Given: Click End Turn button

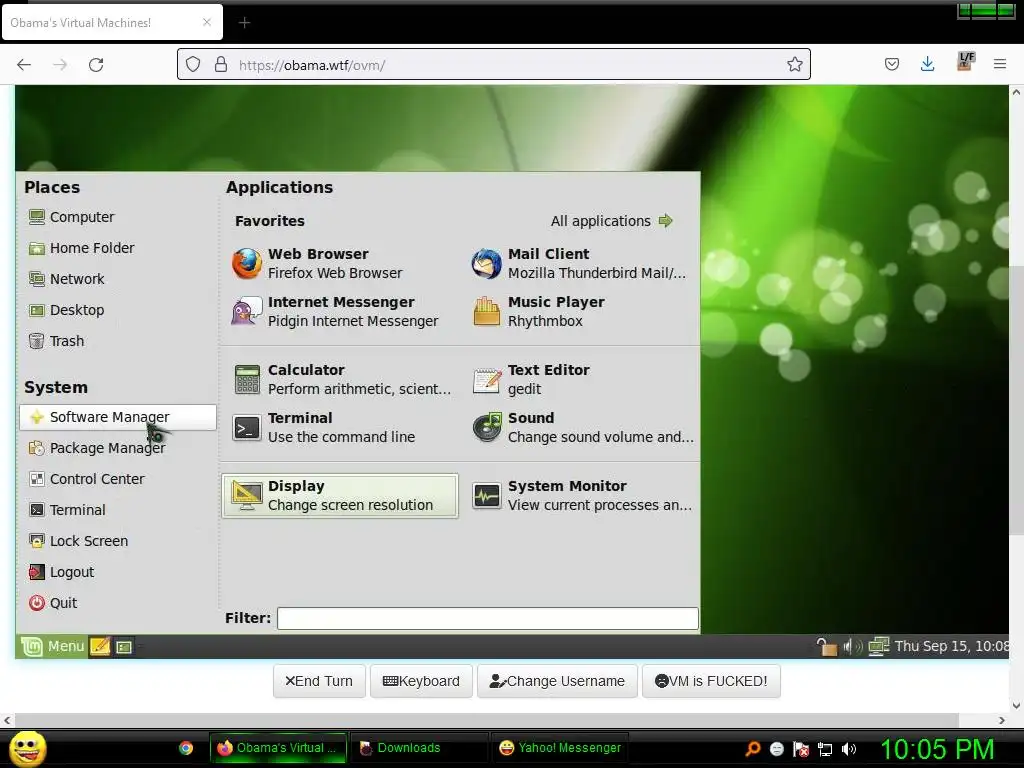Looking at the screenshot, I should (319, 681).
